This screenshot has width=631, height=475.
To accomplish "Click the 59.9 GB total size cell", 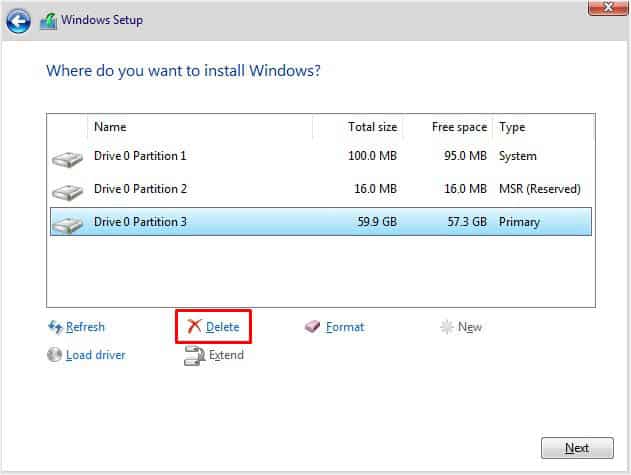I will tap(377, 222).
